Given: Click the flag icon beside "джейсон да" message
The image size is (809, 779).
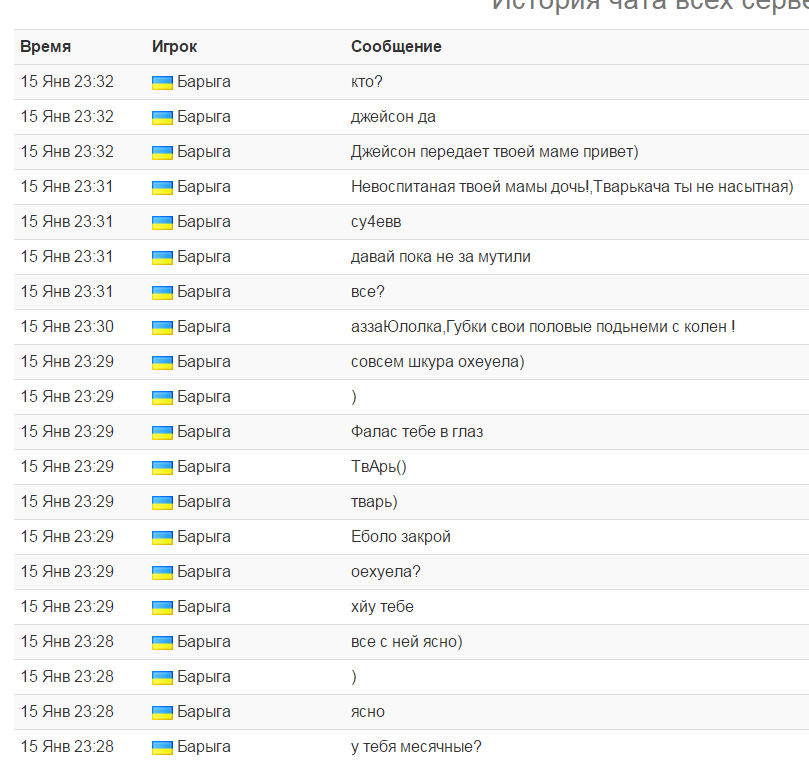Looking at the screenshot, I should tap(162, 117).
